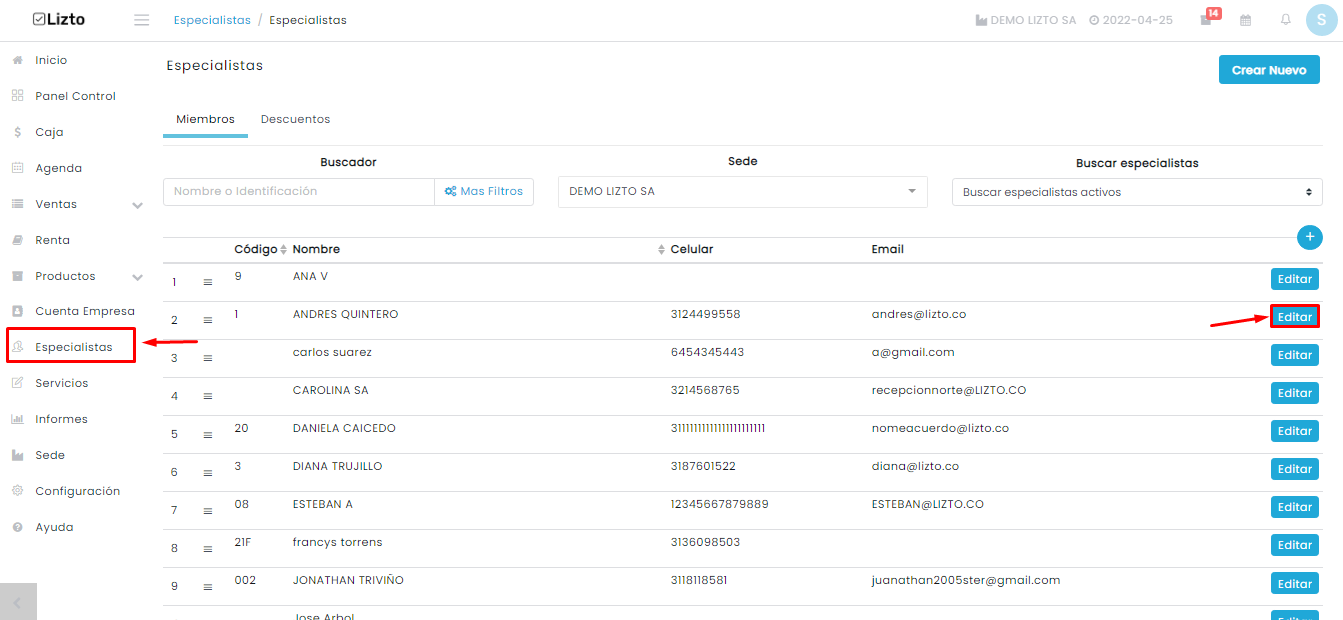Viewport: 1343px width, 620px height.
Task: Click the Caja dollar icon in sidebar
Action: (x=18, y=132)
